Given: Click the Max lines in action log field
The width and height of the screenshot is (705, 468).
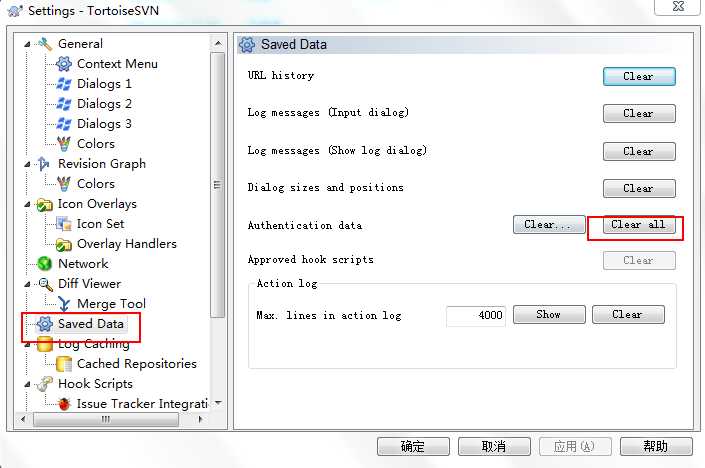Looking at the screenshot, I should 476,315.
